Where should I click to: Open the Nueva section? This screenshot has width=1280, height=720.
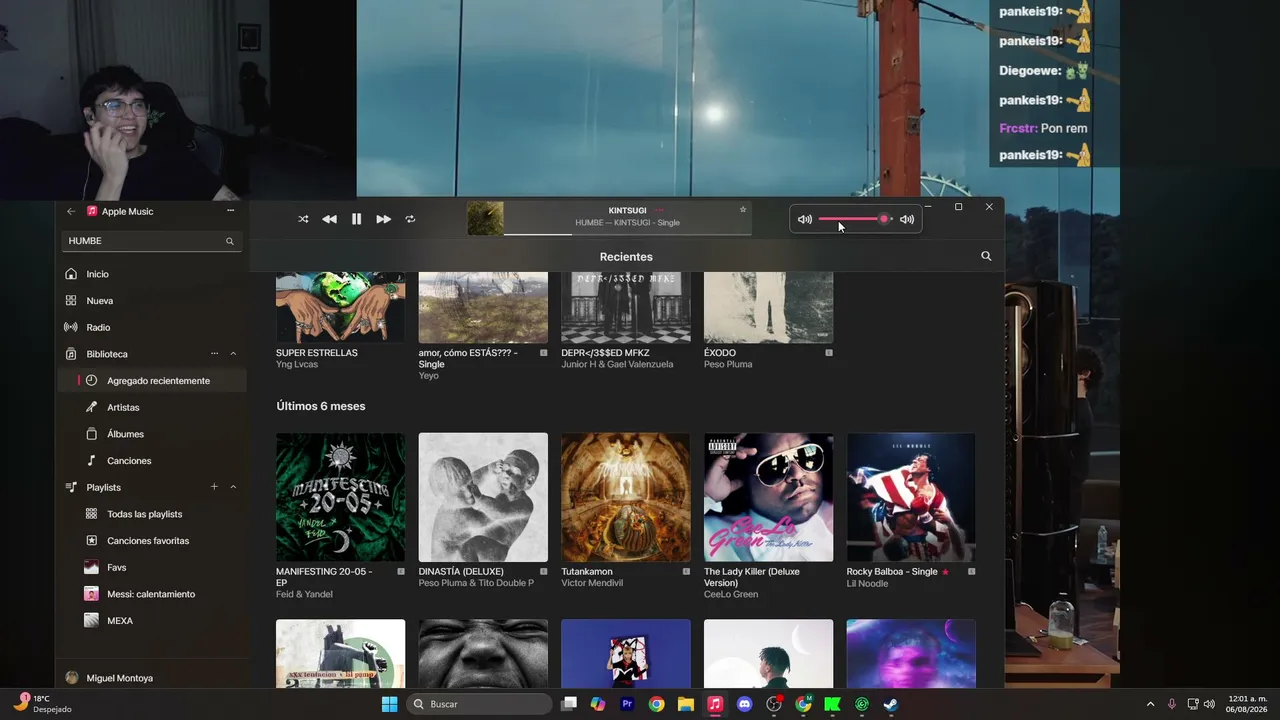click(x=150, y=301)
